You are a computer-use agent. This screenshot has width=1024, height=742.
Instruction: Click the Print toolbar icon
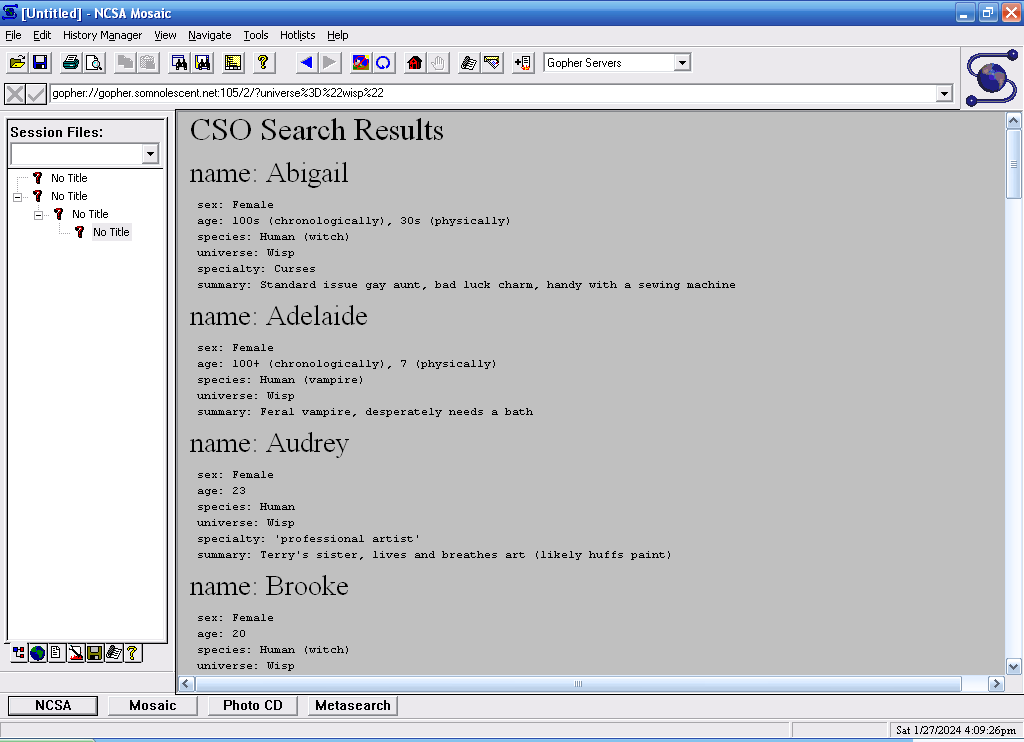pyautogui.click(x=71, y=63)
